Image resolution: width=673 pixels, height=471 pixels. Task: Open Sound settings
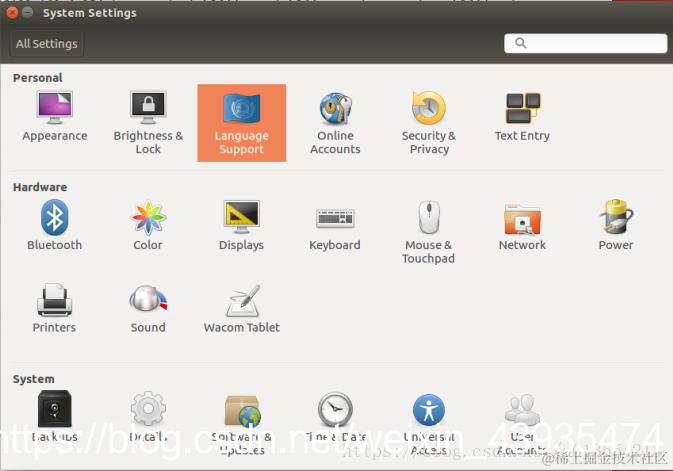tap(148, 308)
